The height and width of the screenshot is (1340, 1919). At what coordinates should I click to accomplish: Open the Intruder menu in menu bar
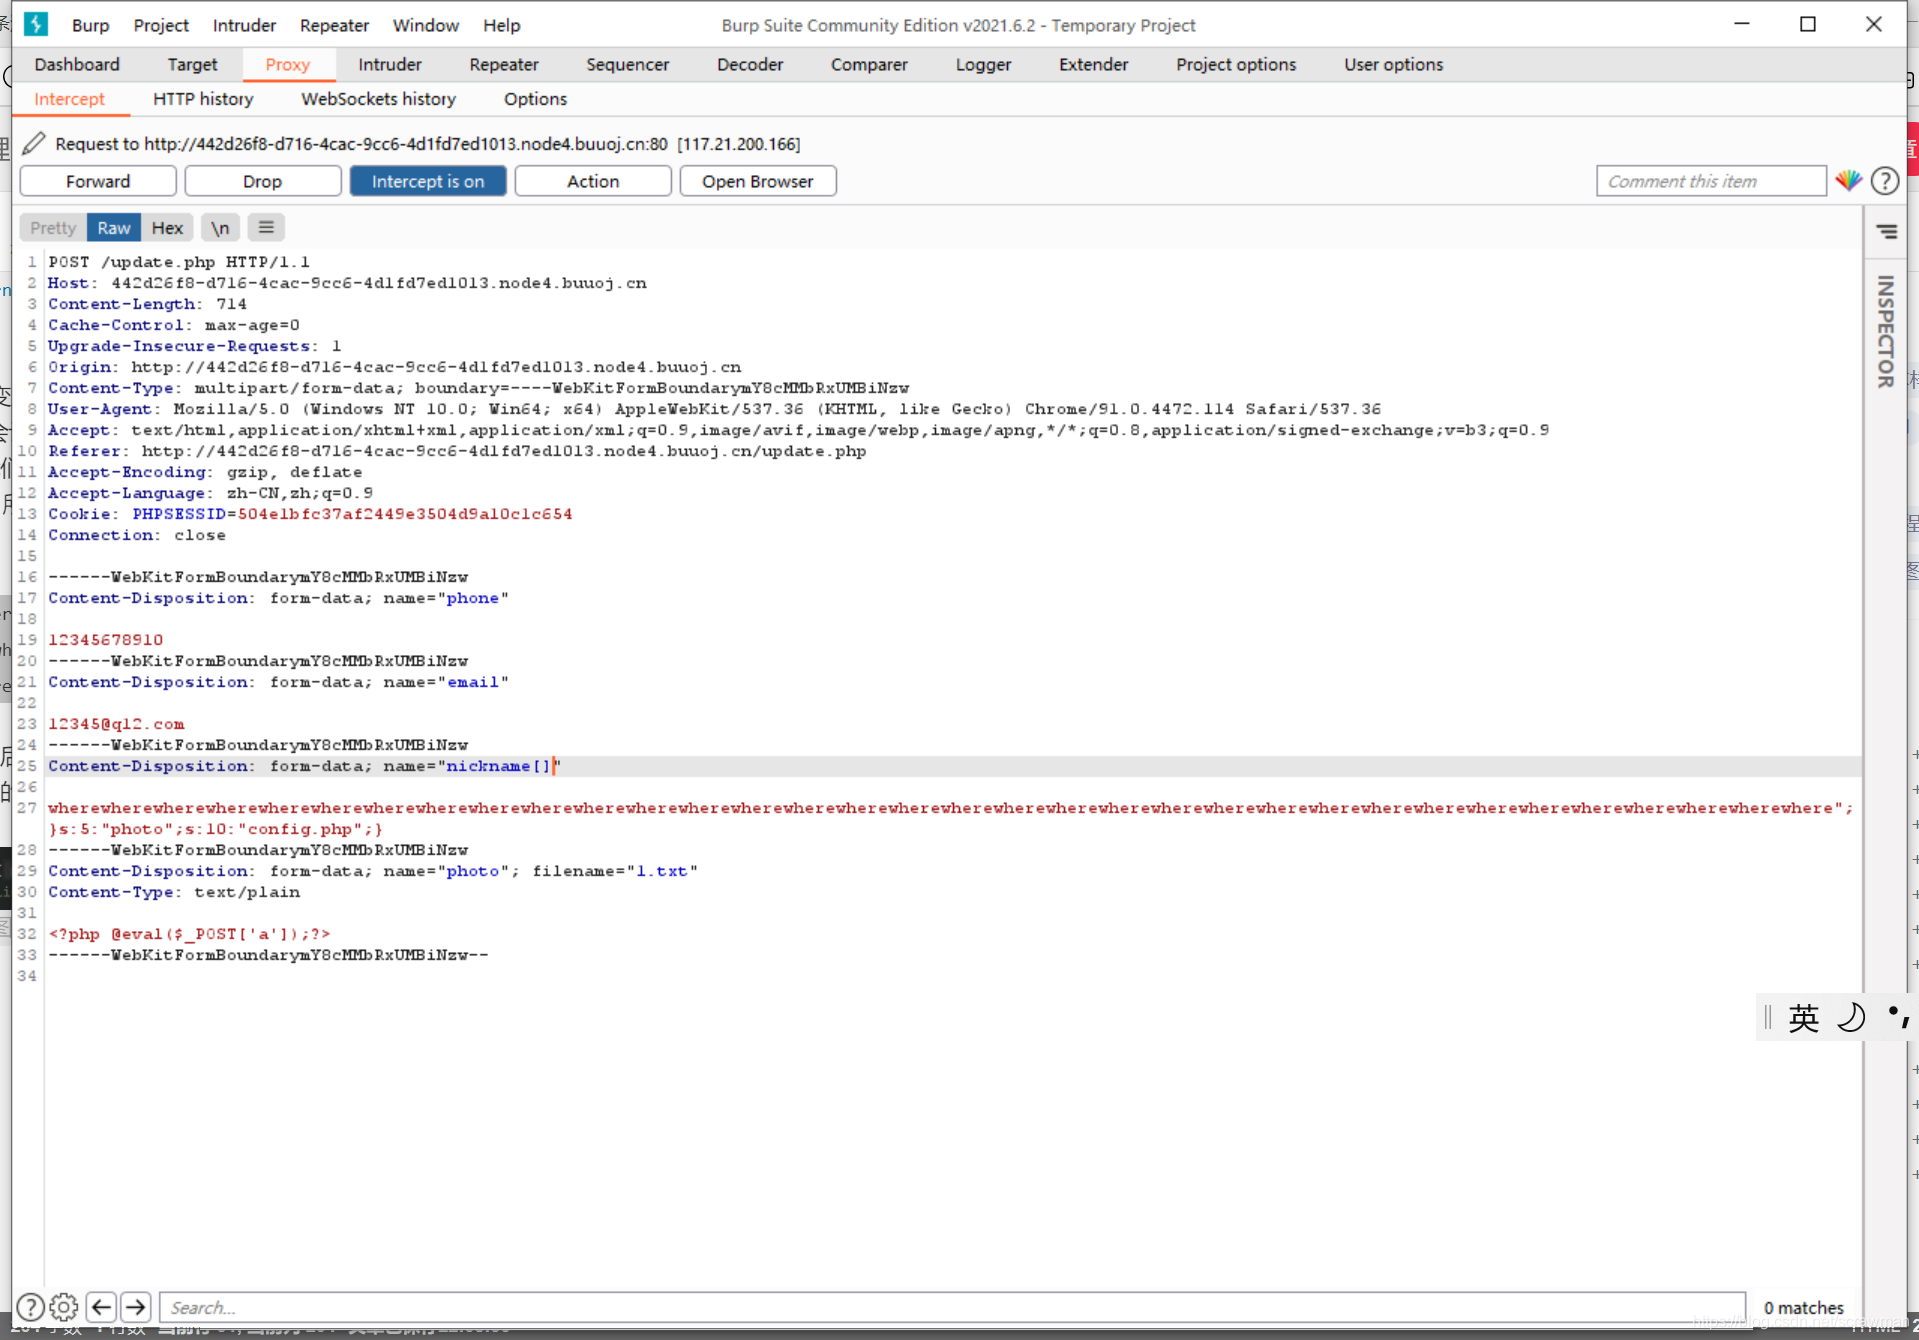coord(244,25)
